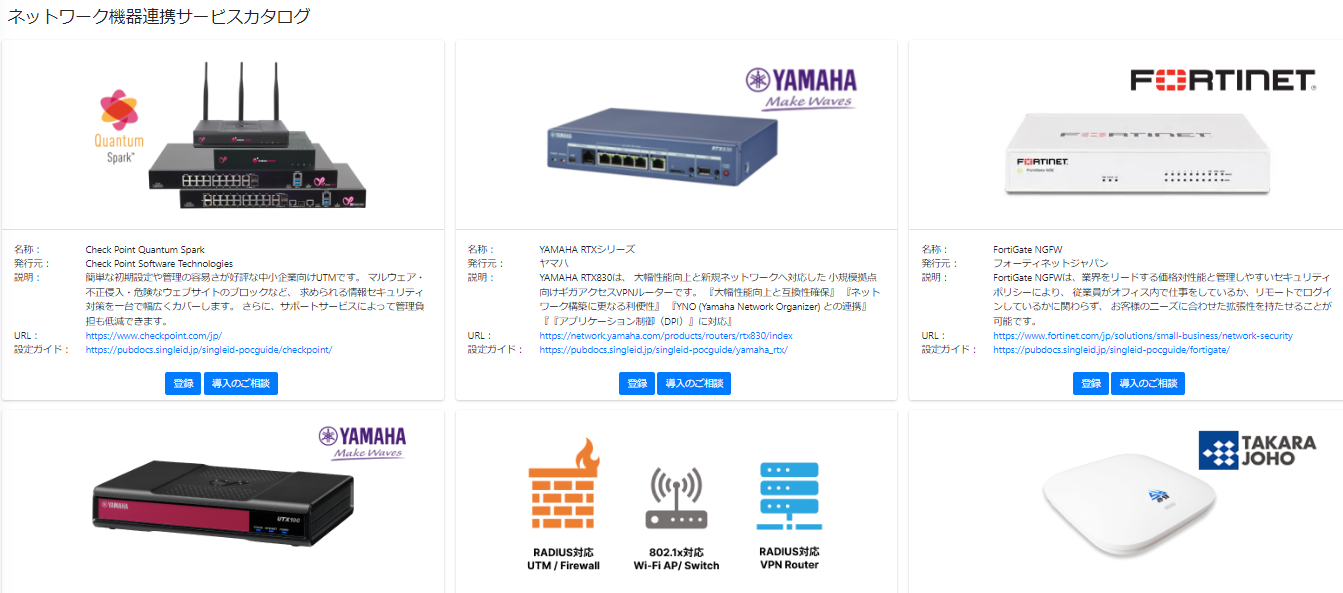Viewport: 1343px width, 593px height.
Task: Open the white ceiling access point image
Action: [x=1125, y=505]
